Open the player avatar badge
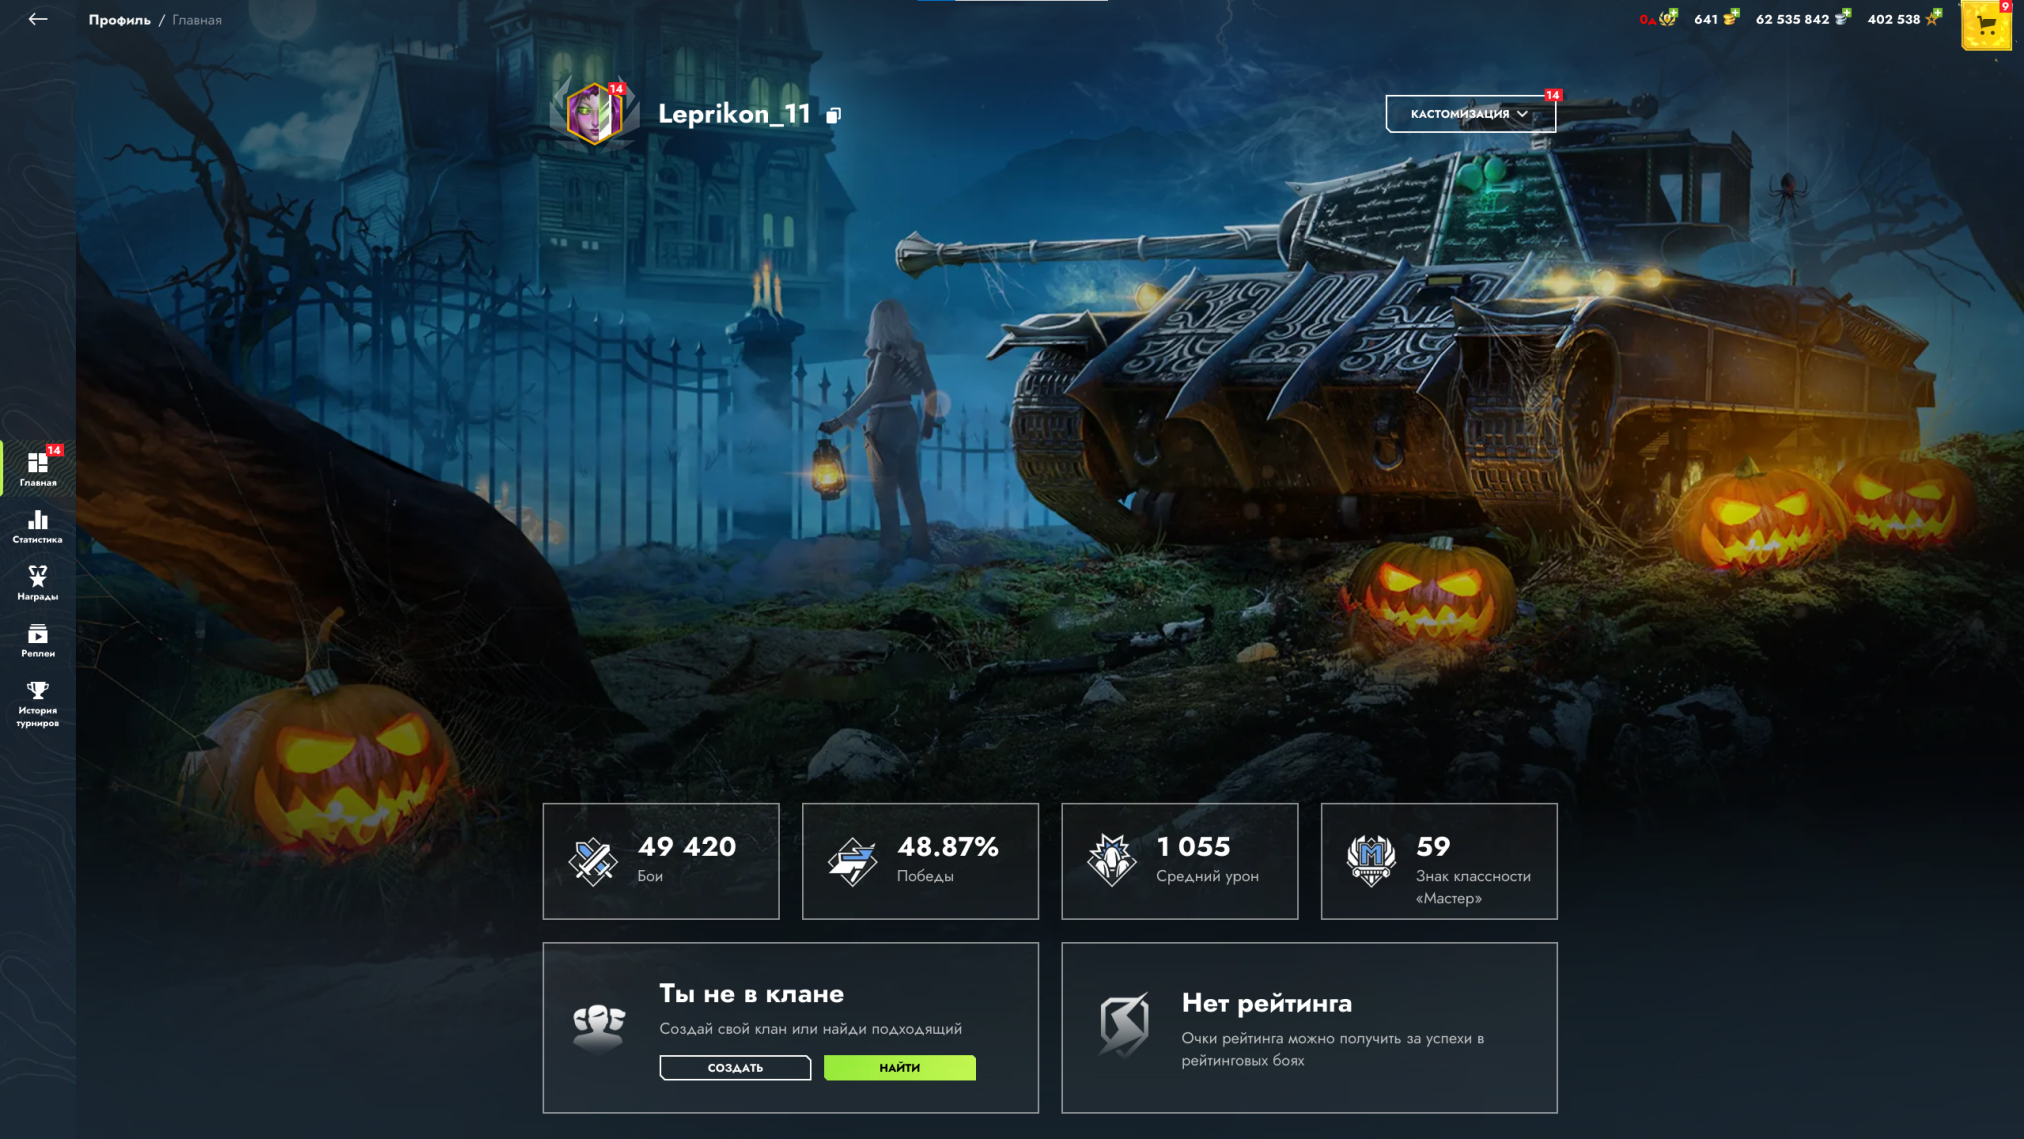This screenshot has height=1139, width=2024. [594, 113]
